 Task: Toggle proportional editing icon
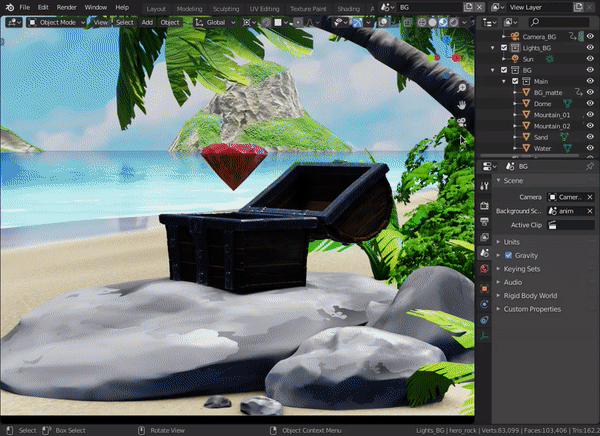(298, 23)
